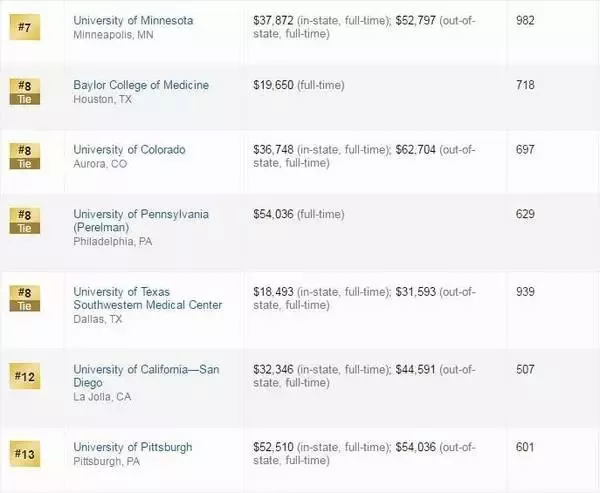Open Baylor College of Medicine link
This screenshot has width=600, height=493.
click(x=141, y=85)
